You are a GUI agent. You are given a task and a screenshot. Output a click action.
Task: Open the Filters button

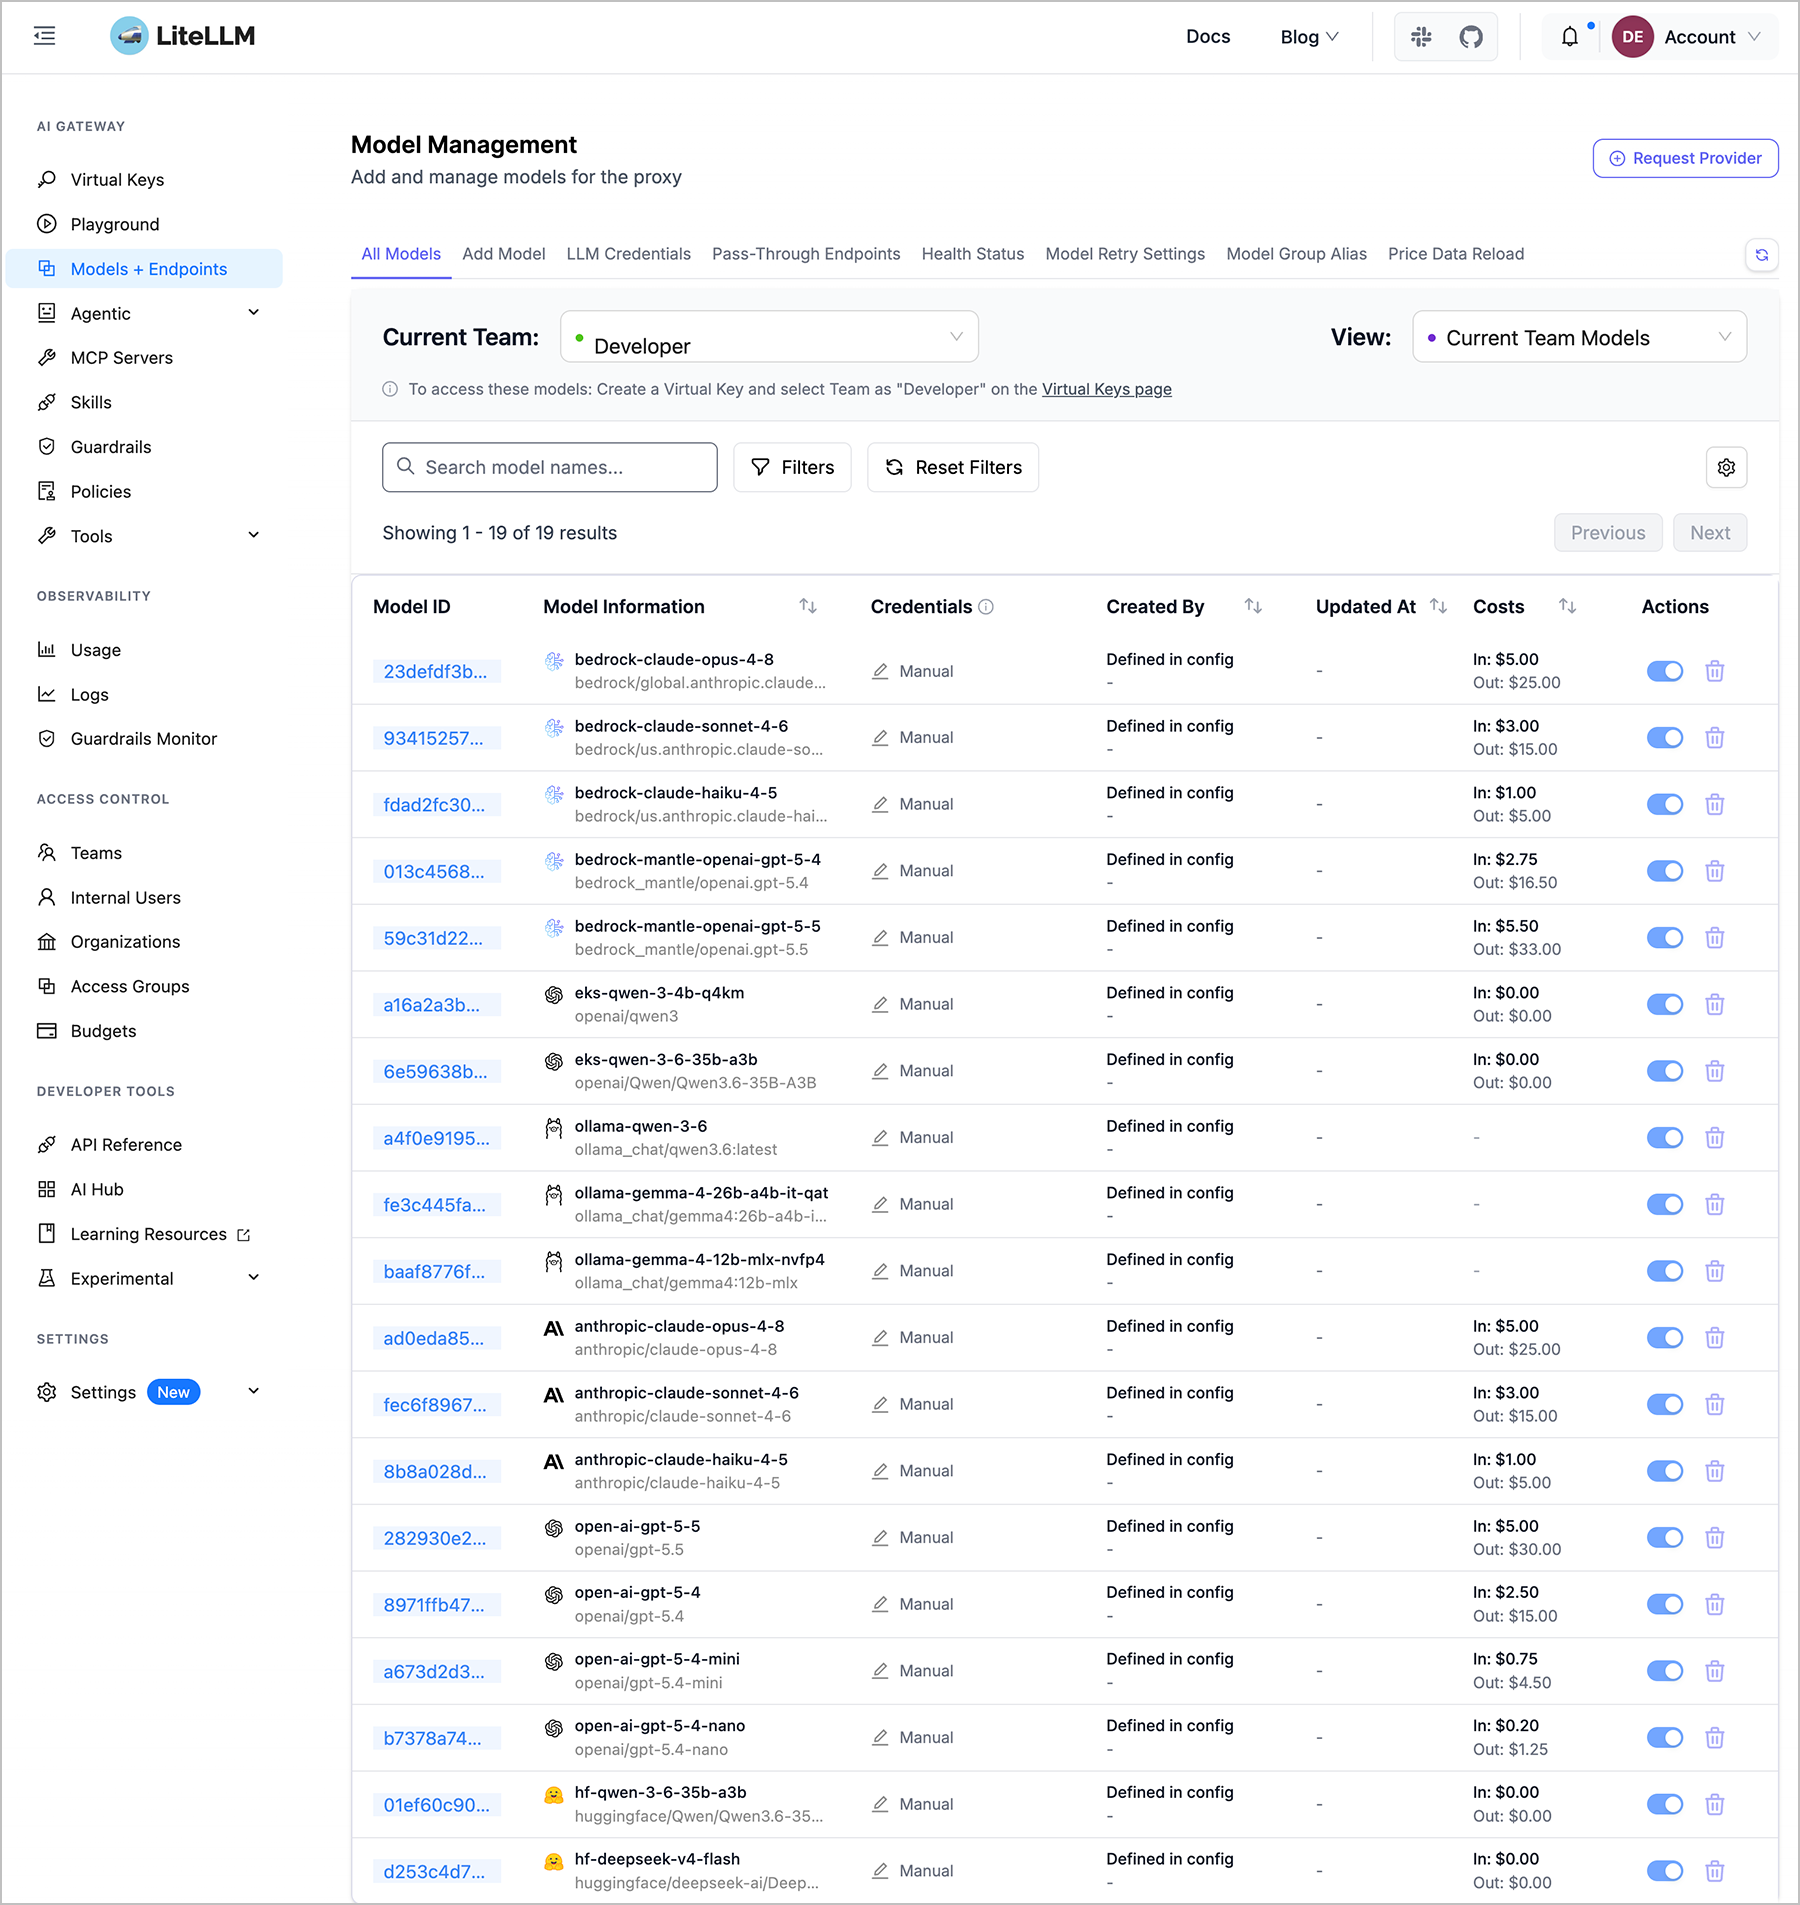[x=792, y=467]
